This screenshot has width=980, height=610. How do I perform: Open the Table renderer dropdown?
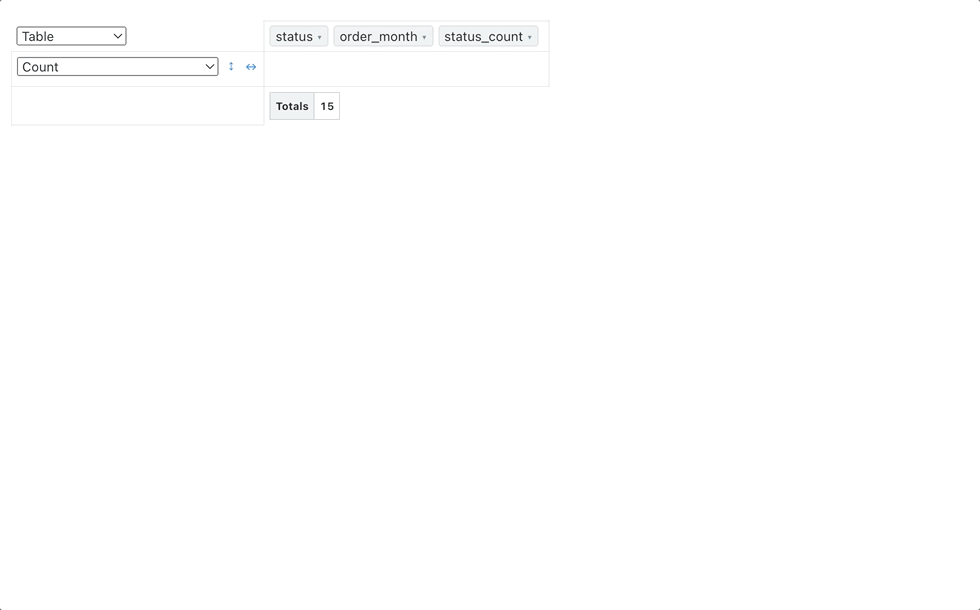tap(71, 36)
